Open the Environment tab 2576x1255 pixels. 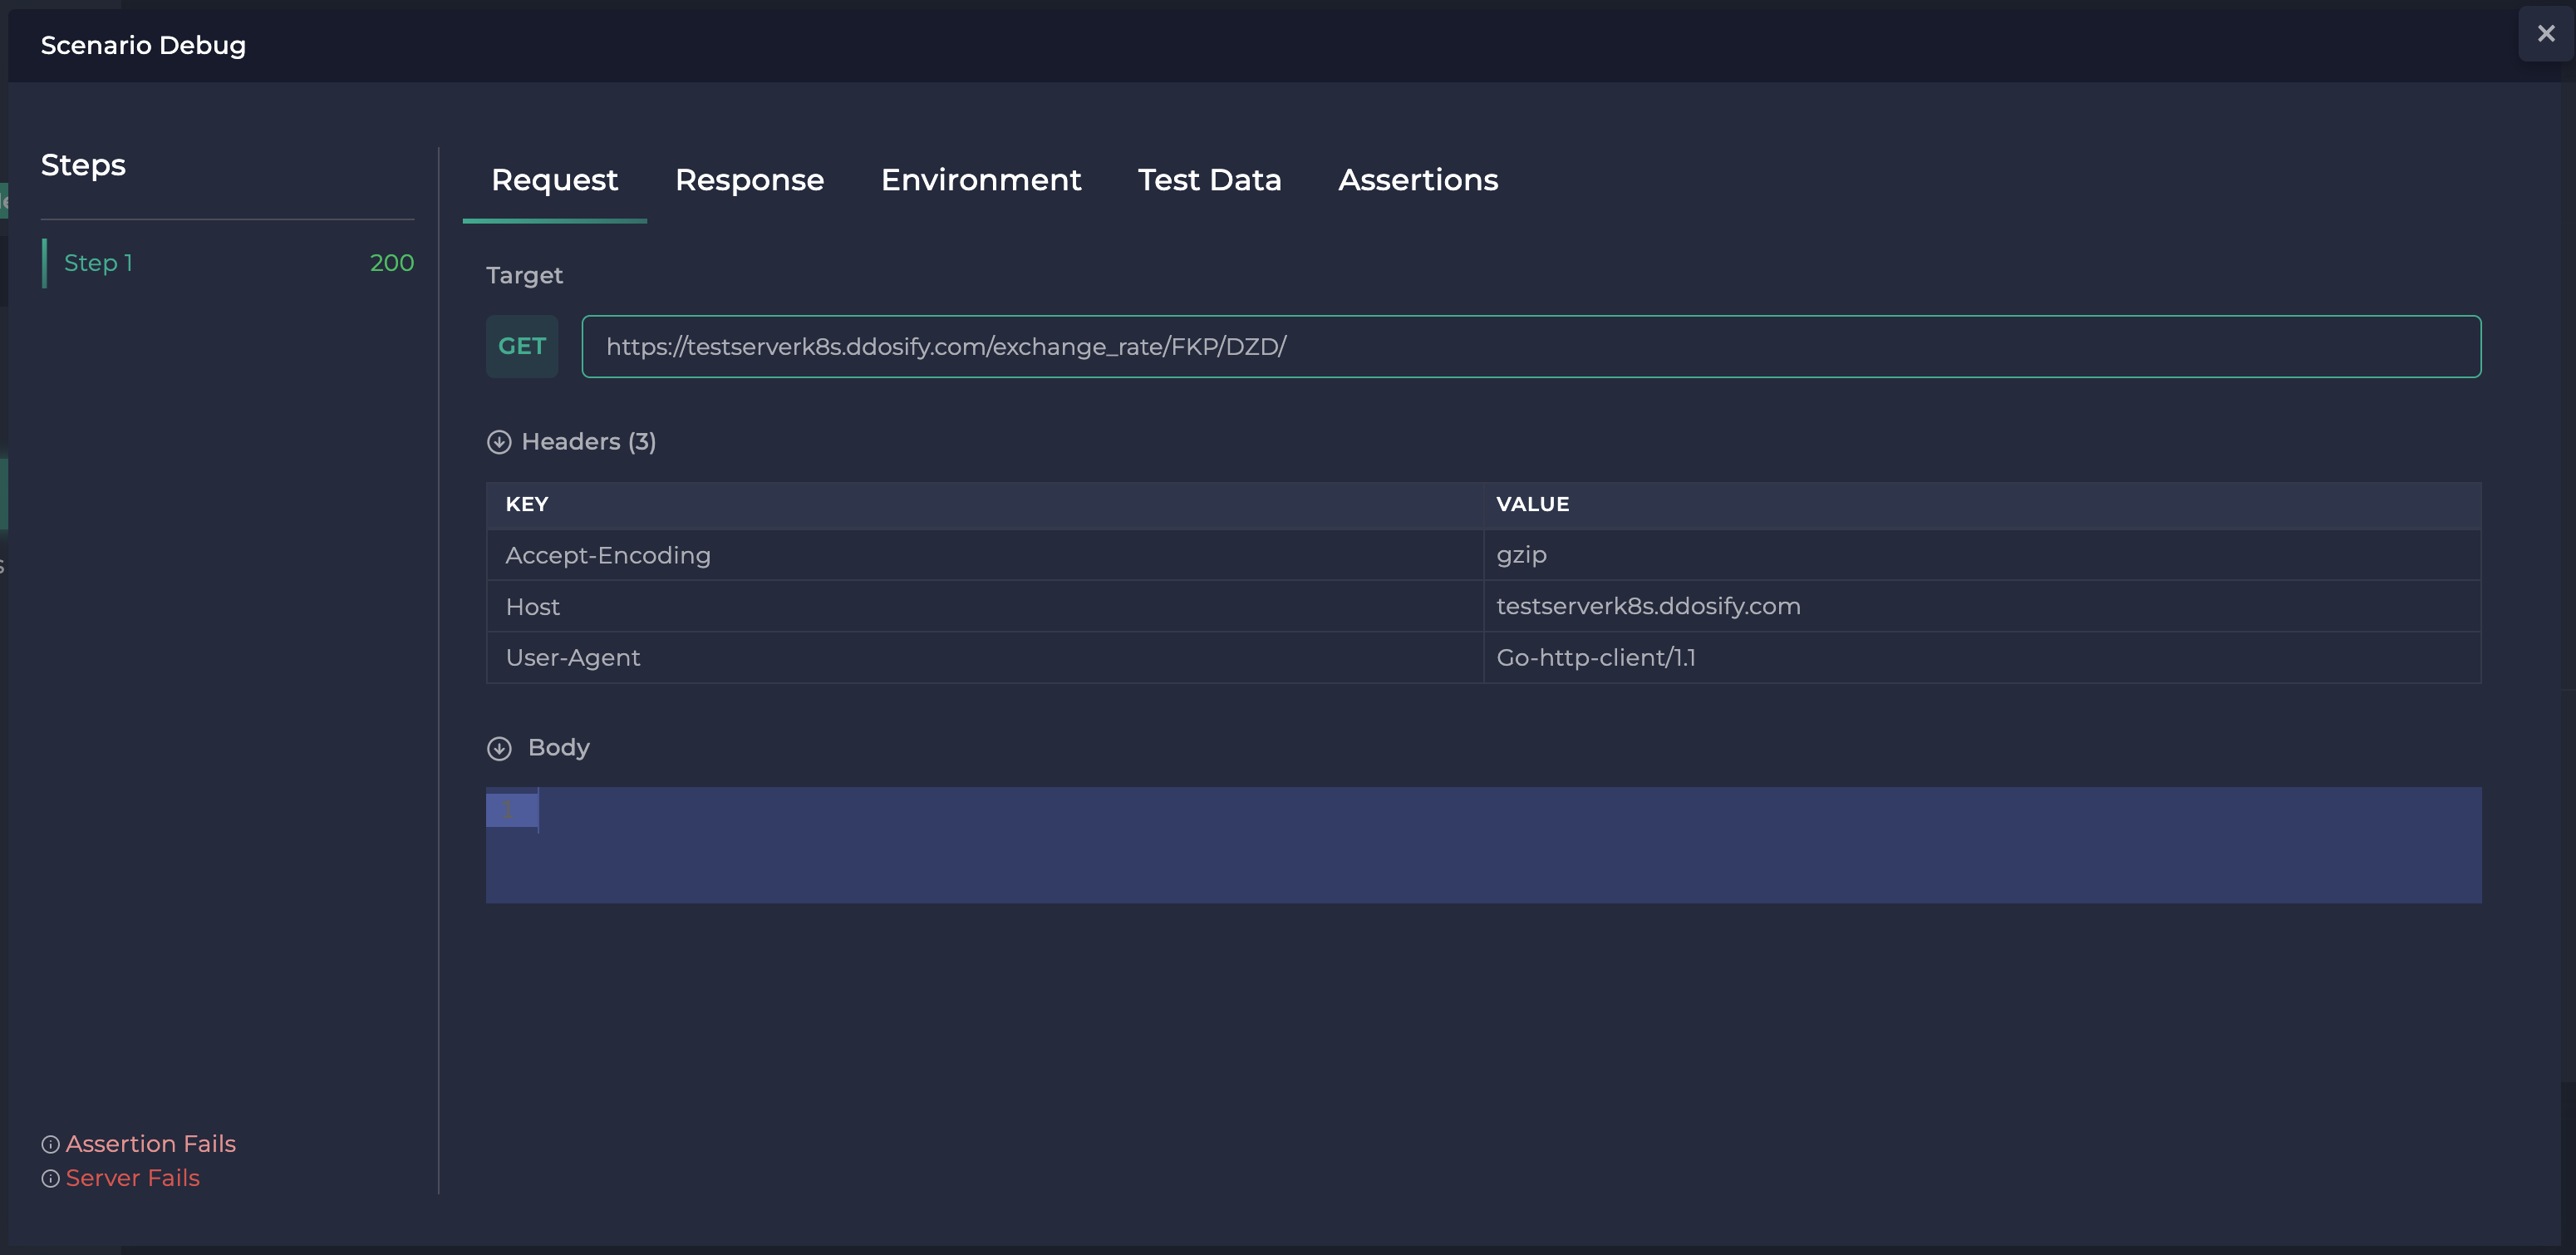[981, 180]
